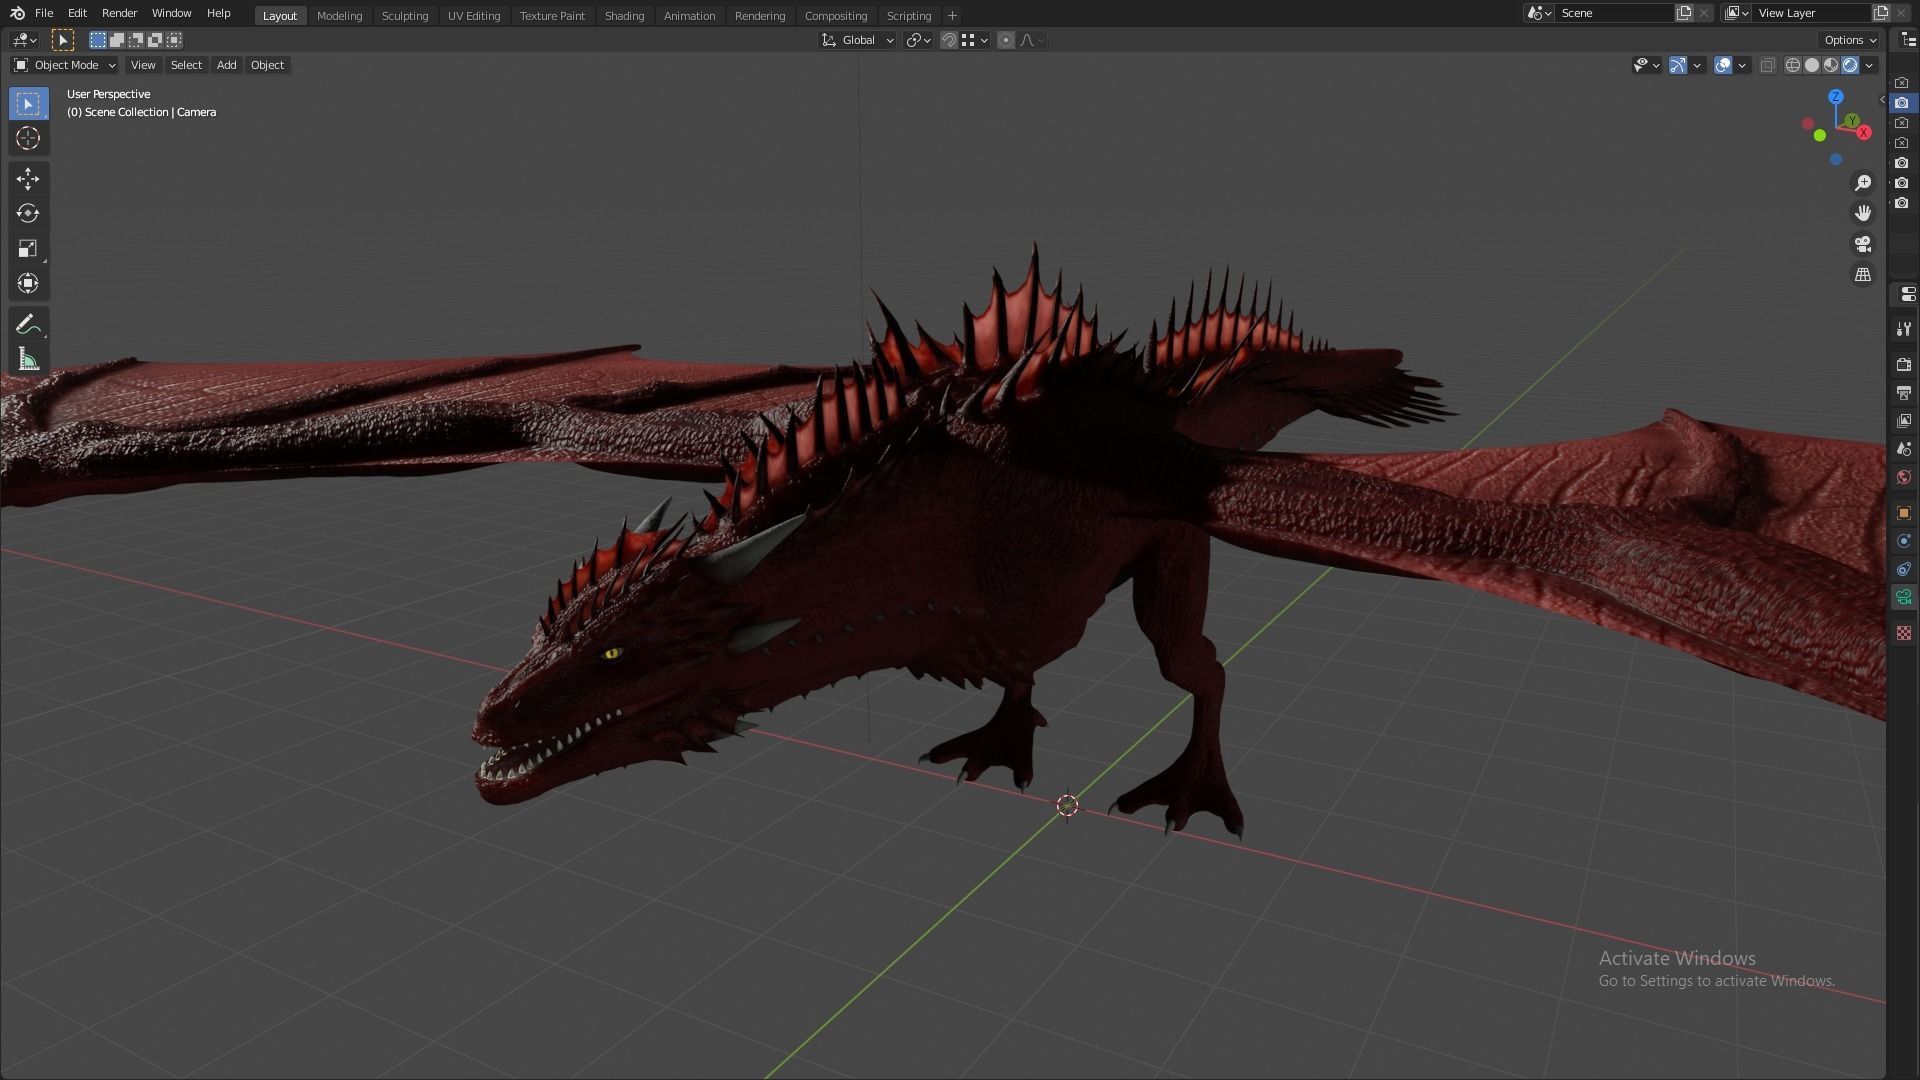Switch to the Shading workspace tab

click(x=624, y=16)
